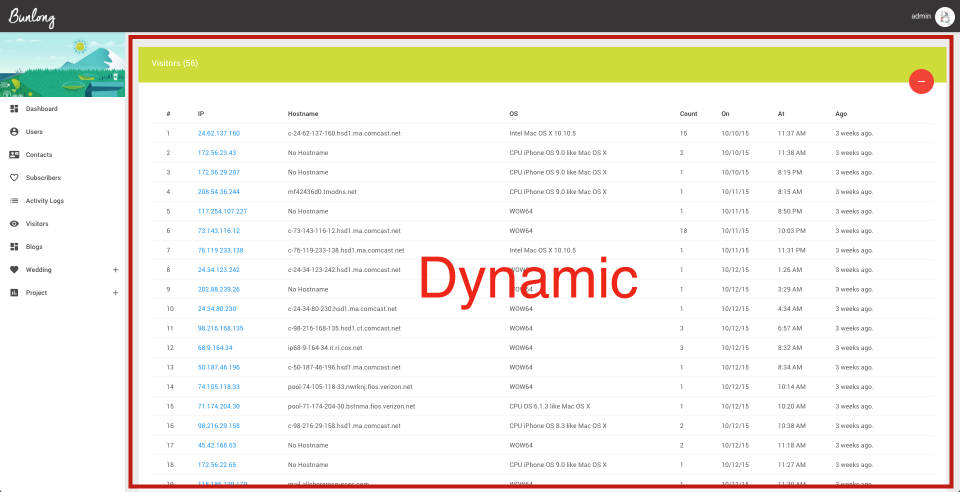Image resolution: width=960 pixels, height=492 pixels.
Task: Select the Contacts card icon
Action: (14, 154)
